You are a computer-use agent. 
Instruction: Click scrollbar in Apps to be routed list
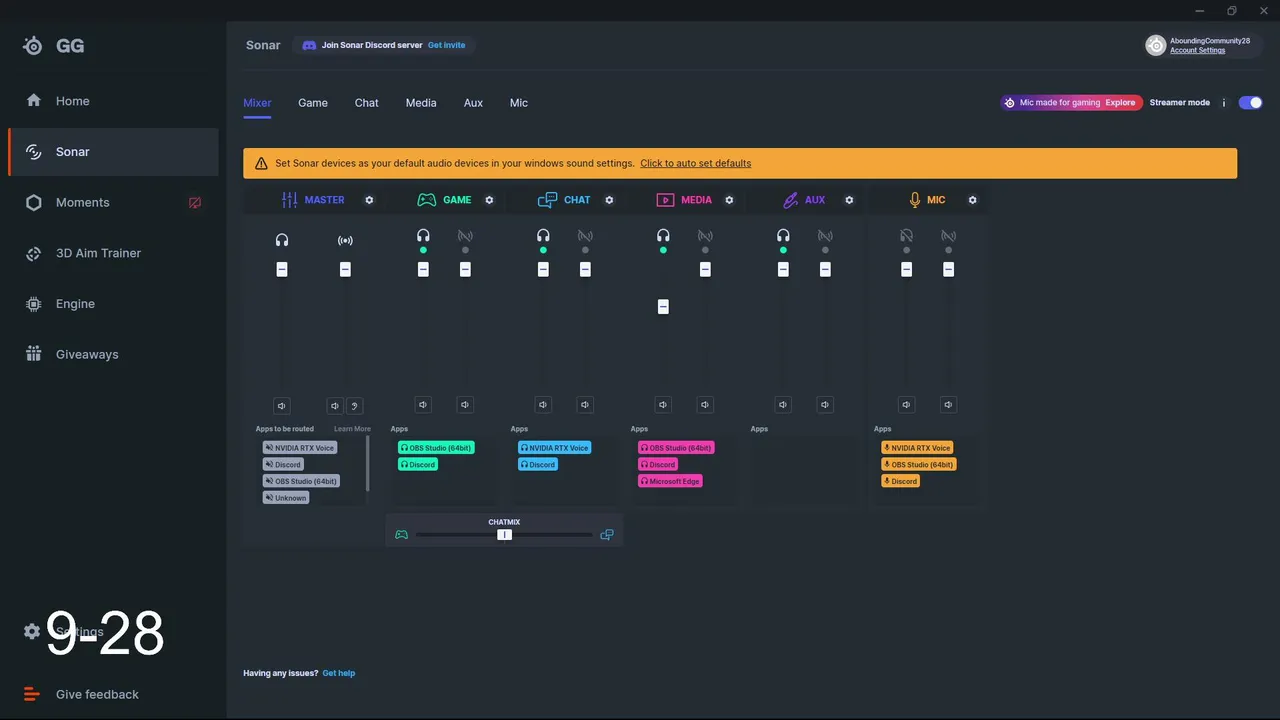pos(368,463)
